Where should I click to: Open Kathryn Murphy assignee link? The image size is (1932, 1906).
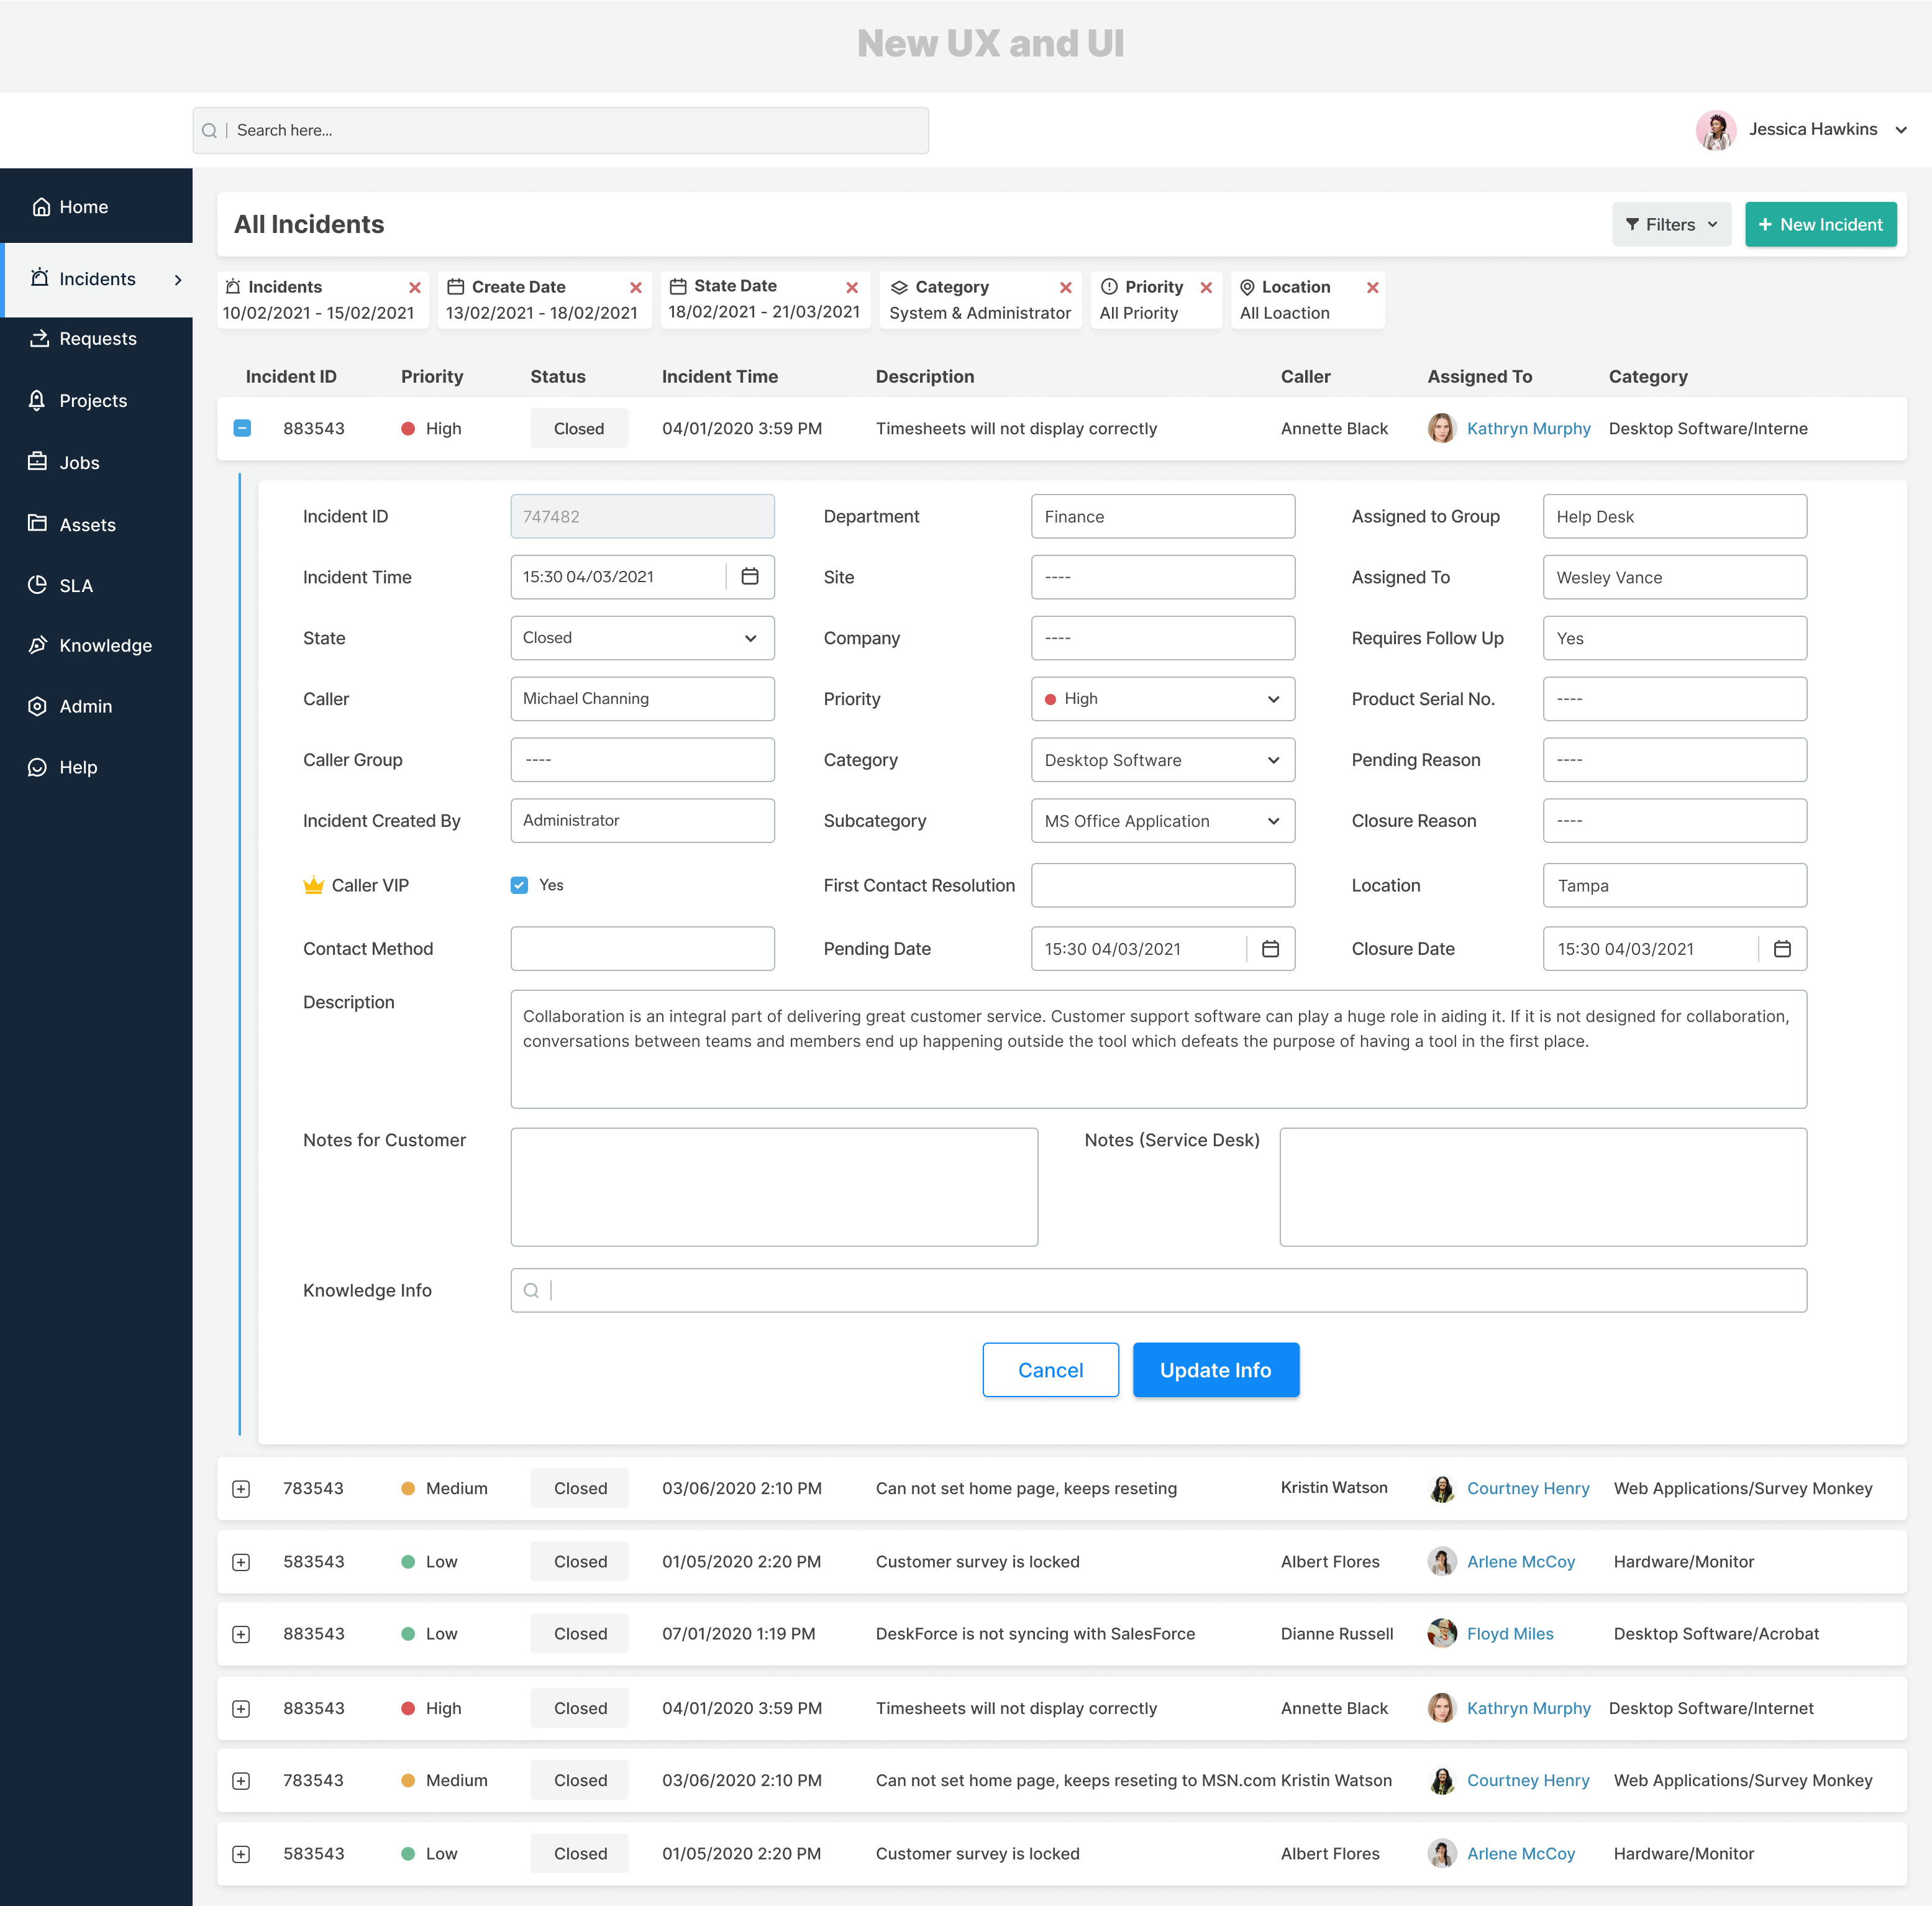pyautogui.click(x=1527, y=429)
